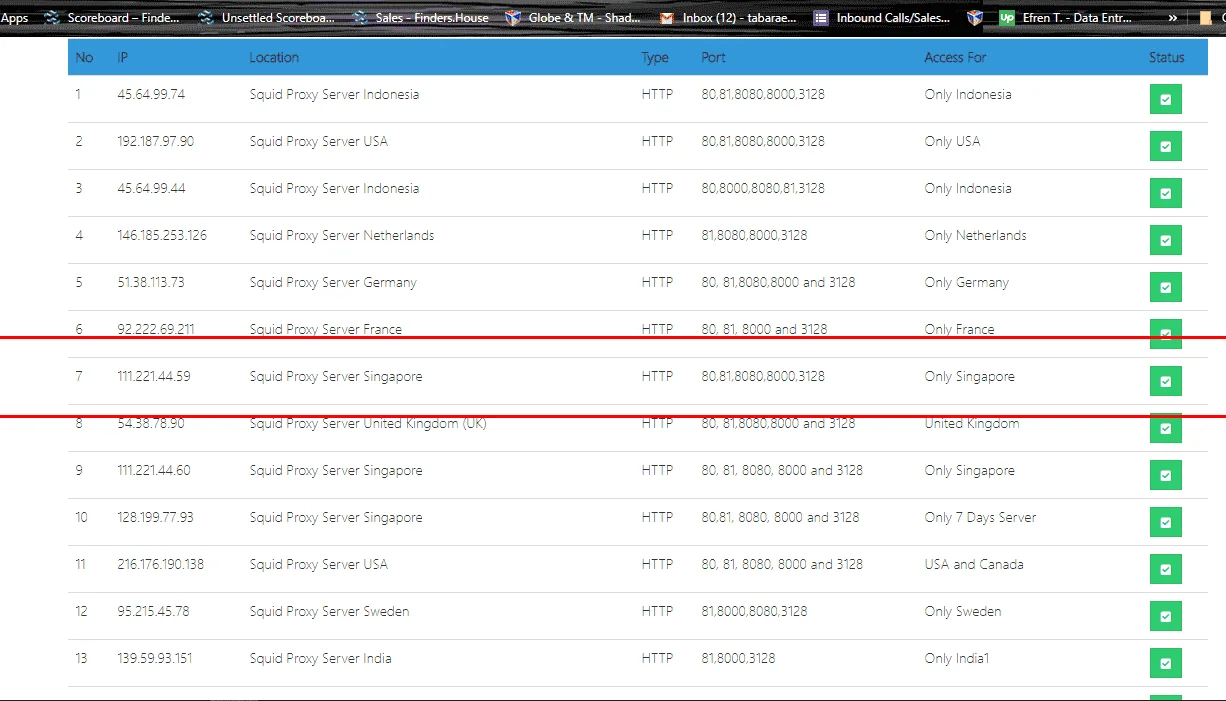Click status check icon for 128.199.77.93 row
Screen dimensions: 1226x701
tap(1165, 522)
